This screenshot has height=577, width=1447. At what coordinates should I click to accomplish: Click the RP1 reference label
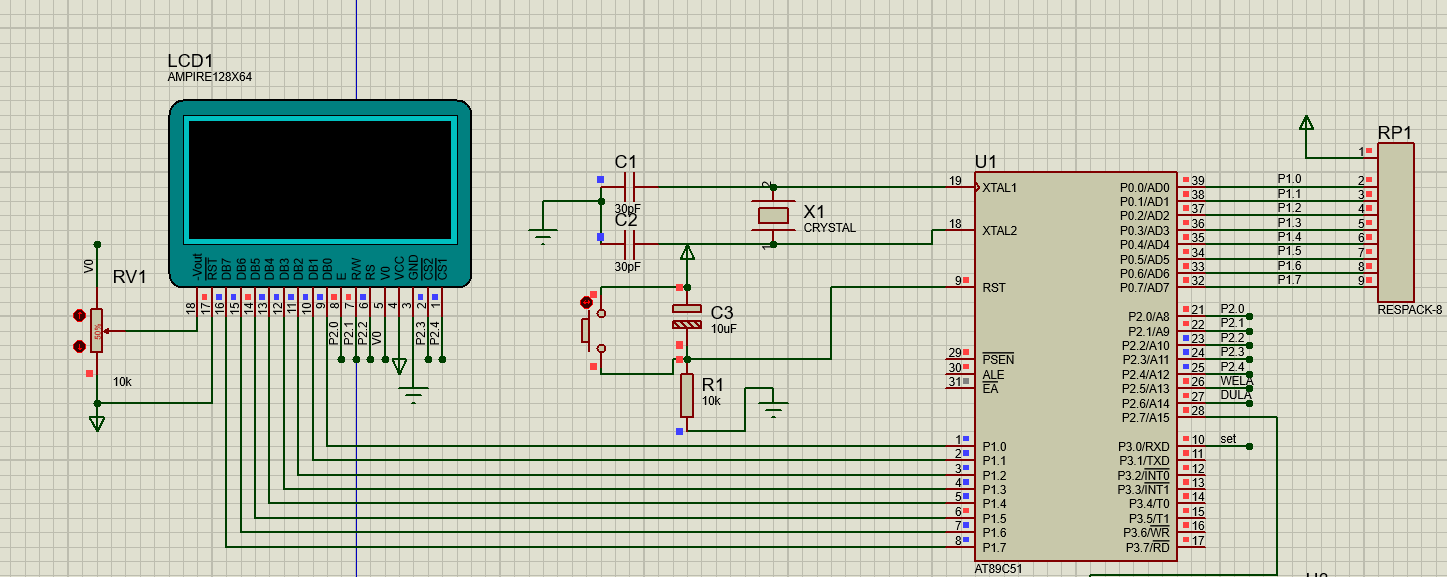click(1395, 132)
